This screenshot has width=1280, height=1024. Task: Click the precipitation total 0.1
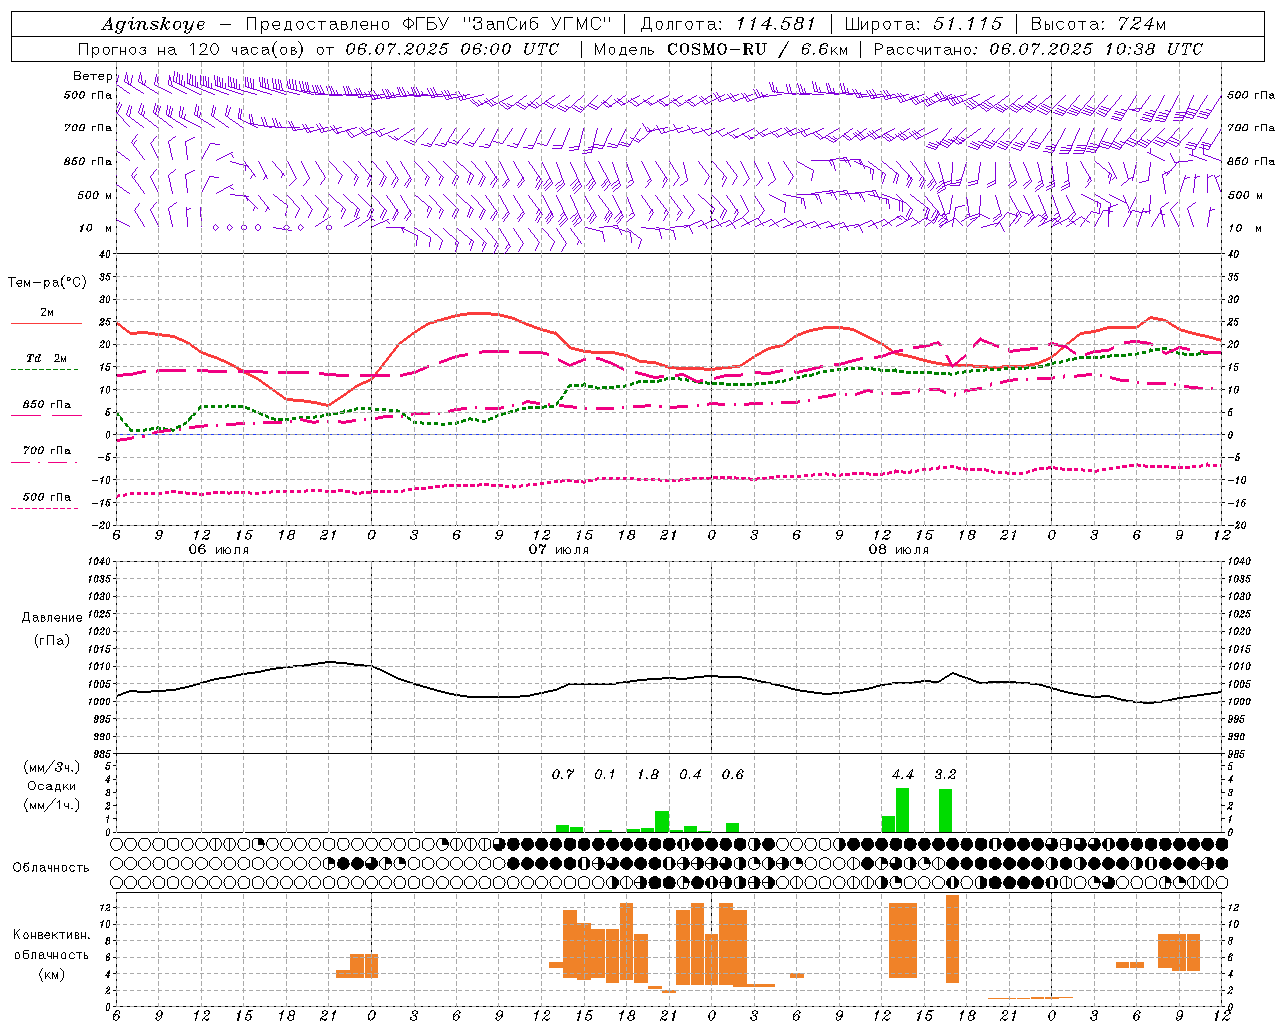point(605,775)
